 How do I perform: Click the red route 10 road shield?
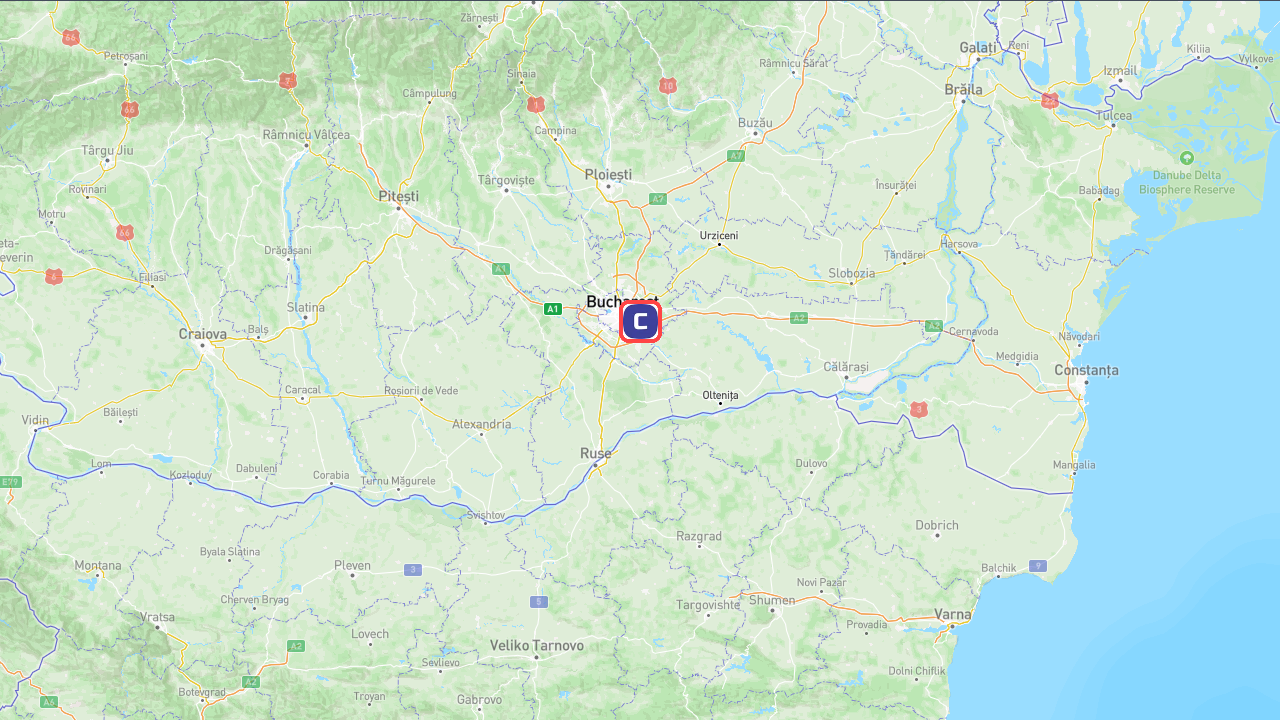click(667, 86)
